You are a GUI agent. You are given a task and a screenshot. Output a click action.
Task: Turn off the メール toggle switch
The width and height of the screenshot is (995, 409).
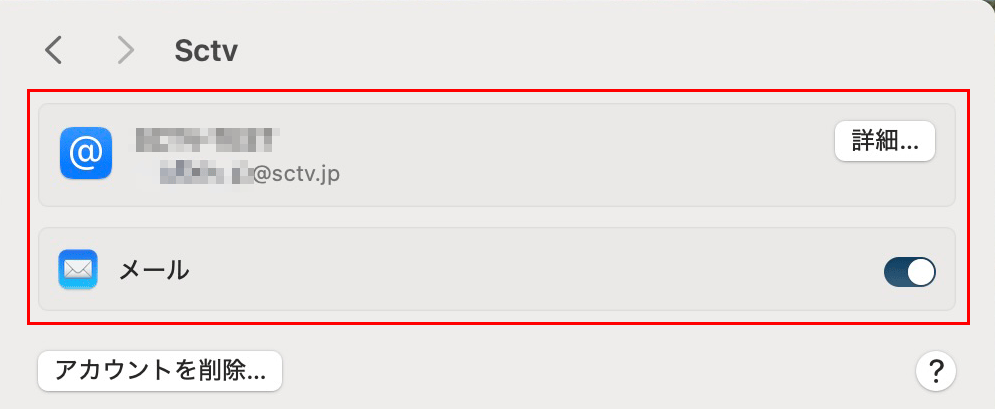909,272
